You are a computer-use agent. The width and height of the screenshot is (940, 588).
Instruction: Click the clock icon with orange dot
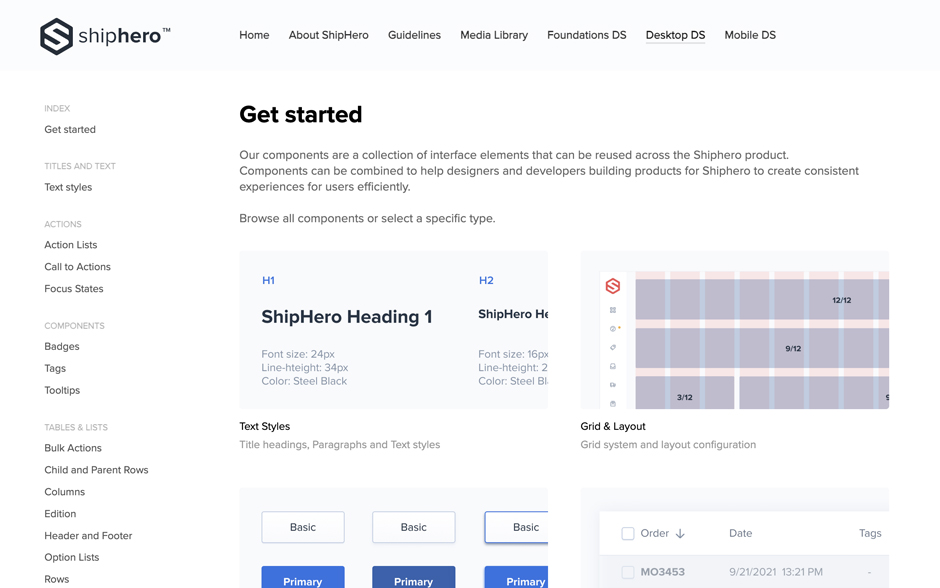(613, 329)
